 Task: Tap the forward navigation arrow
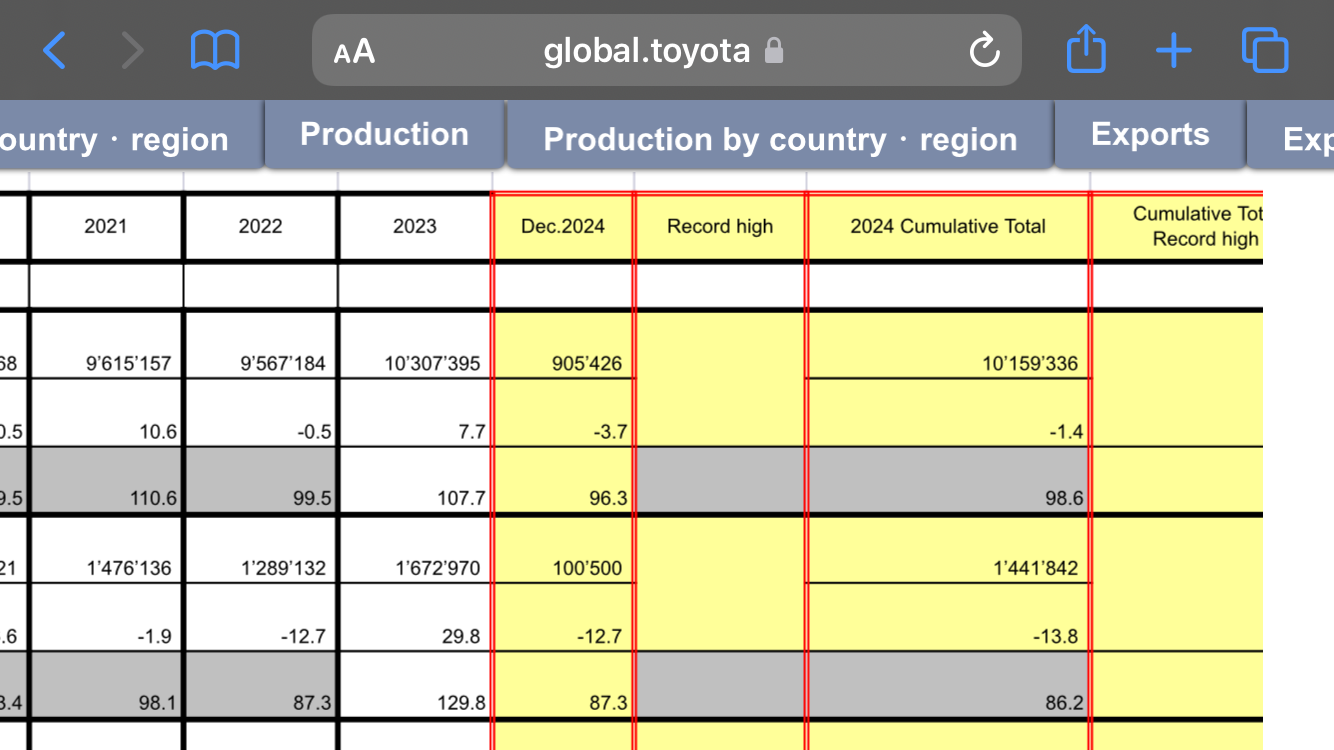(132, 50)
